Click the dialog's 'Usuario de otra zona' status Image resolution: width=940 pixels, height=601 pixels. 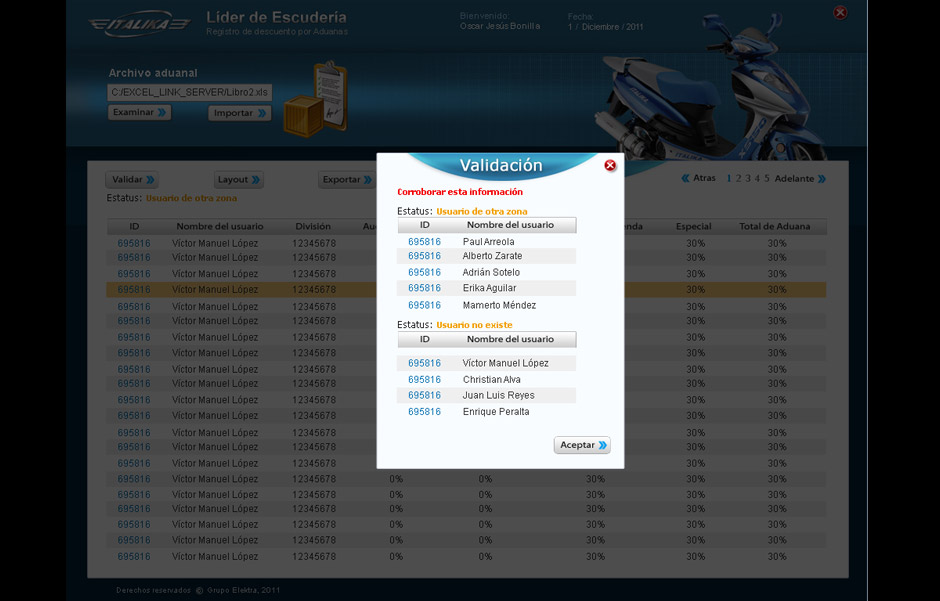(482, 212)
